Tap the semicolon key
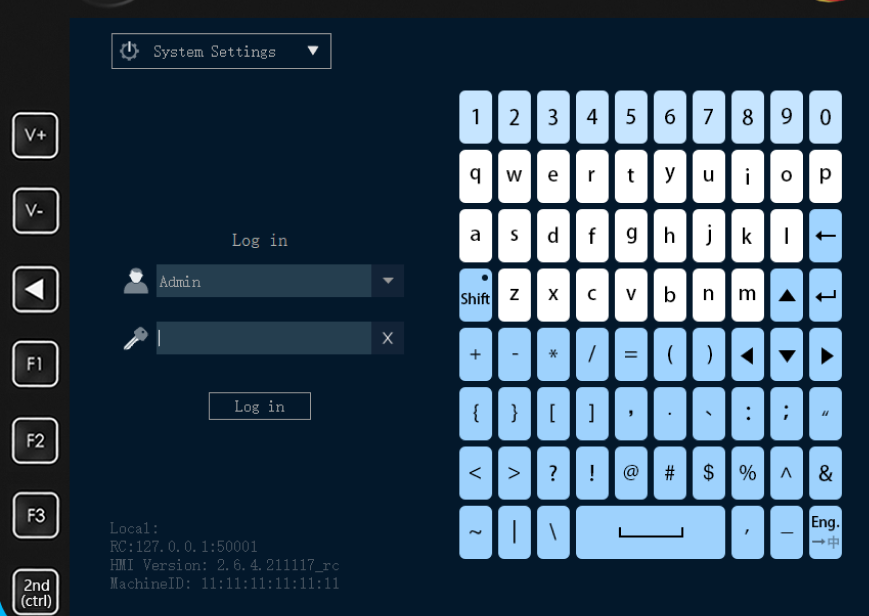The height and width of the screenshot is (616, 869). point(786,414)
